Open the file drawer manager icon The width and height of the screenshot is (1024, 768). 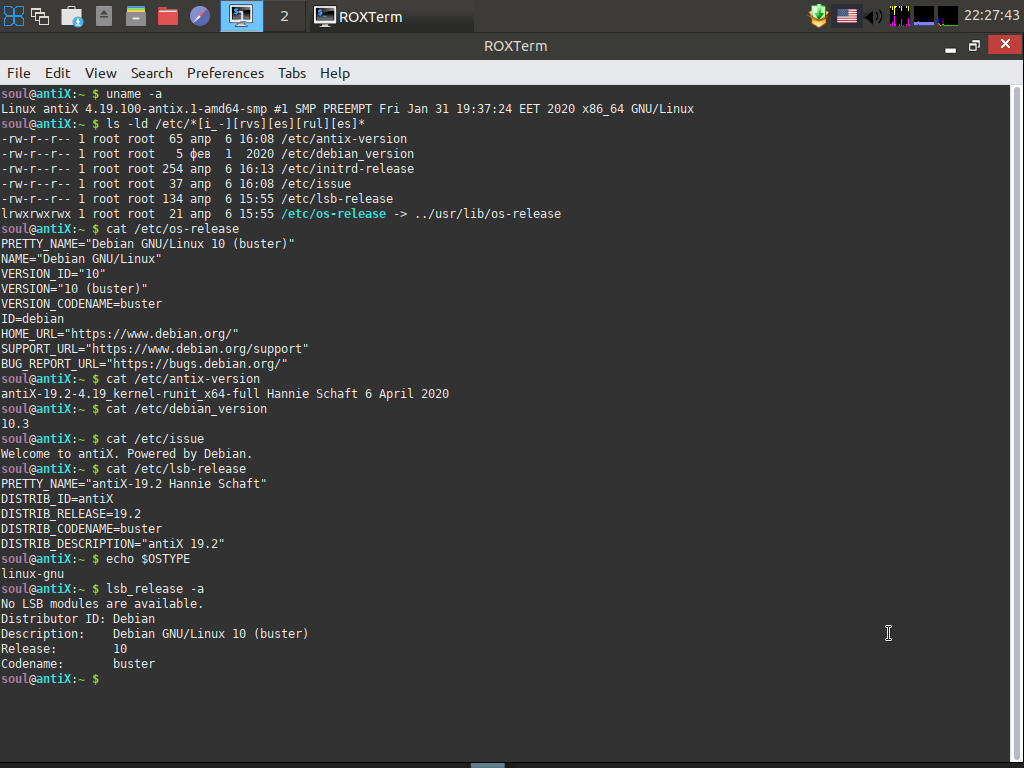click(136, 16)
